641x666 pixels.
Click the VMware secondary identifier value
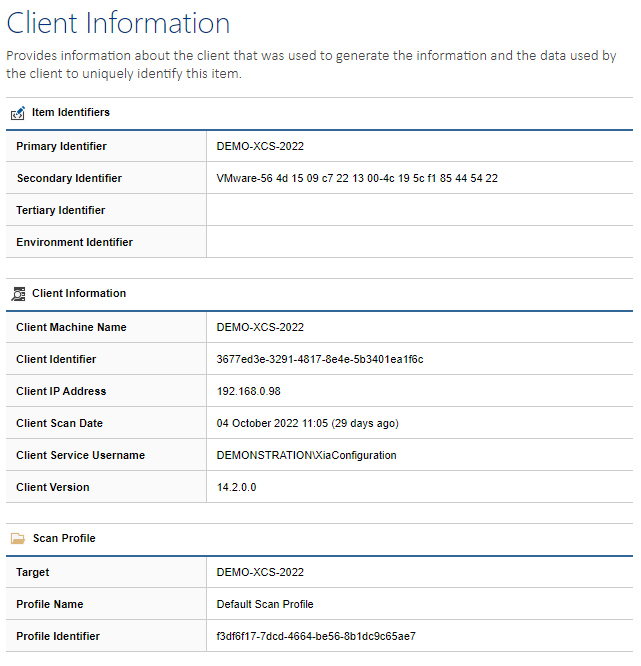coord(357,178)
